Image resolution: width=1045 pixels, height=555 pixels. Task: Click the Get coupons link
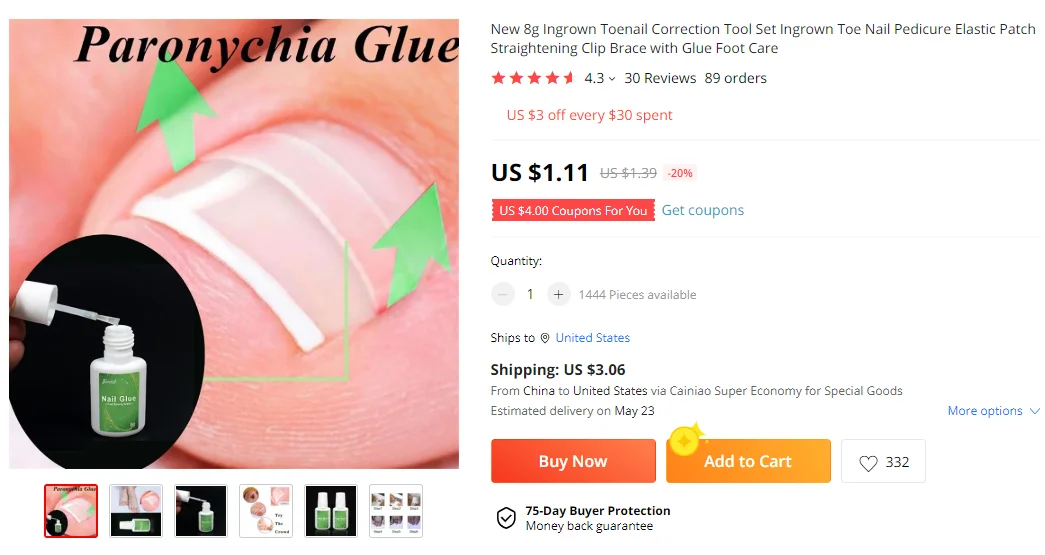(x=702, y=210)
